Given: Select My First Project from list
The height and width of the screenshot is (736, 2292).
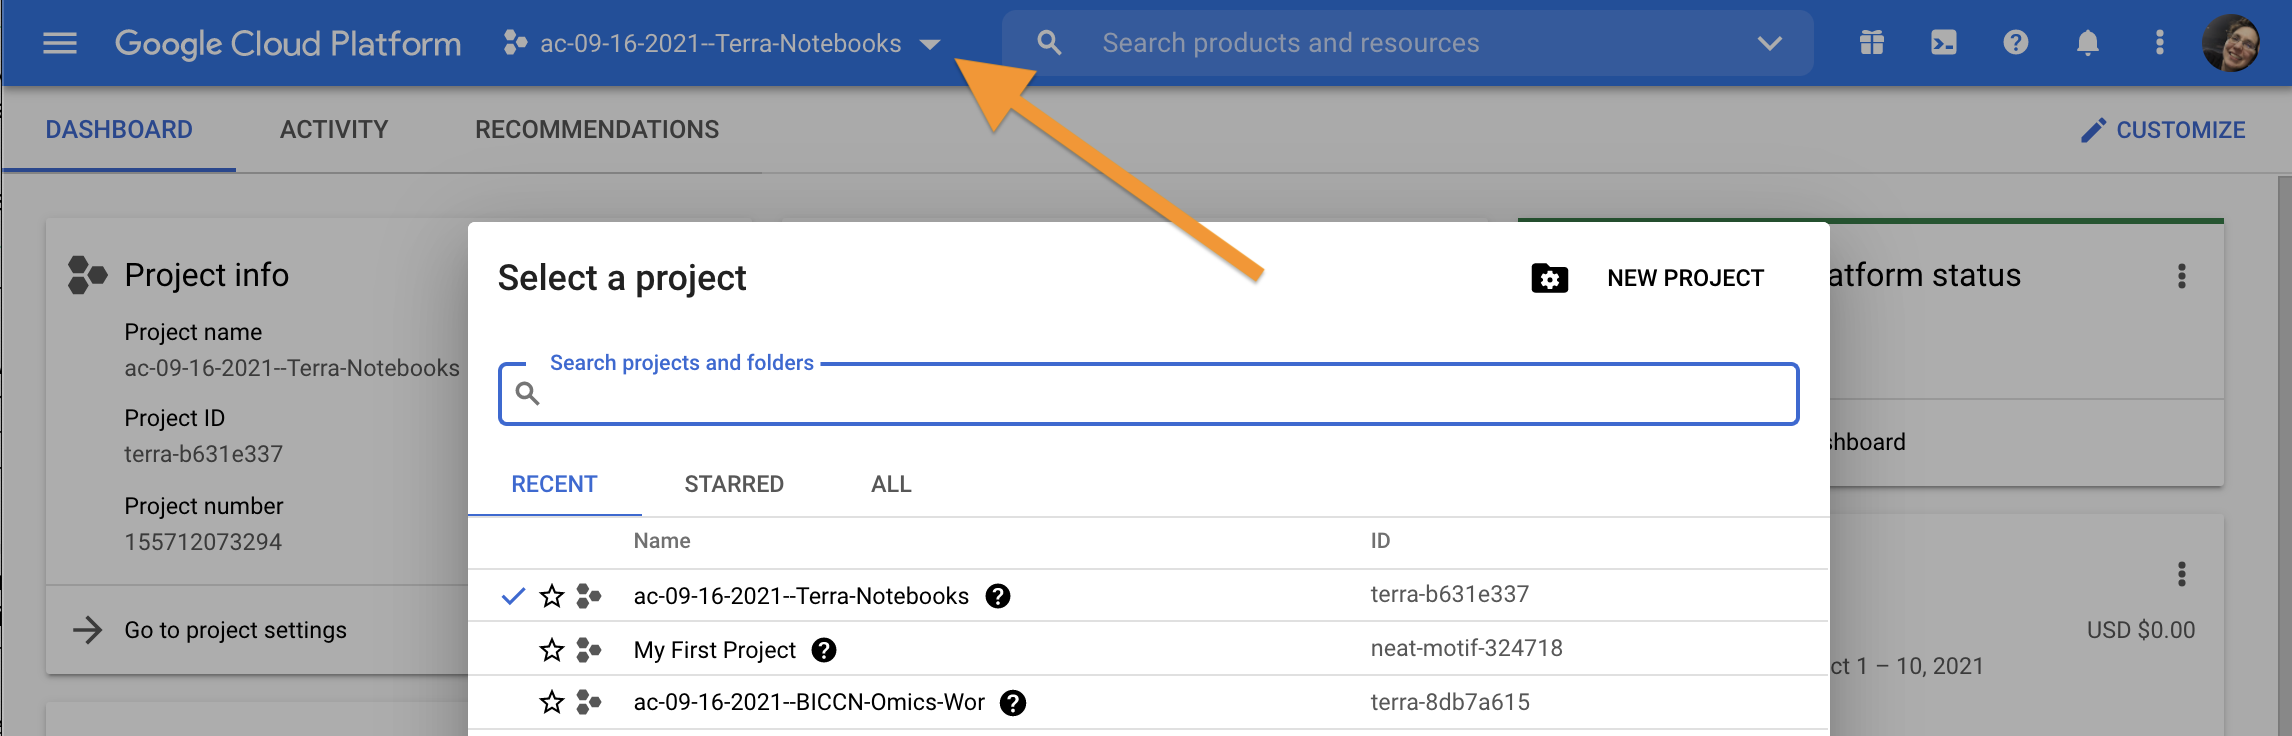Looking at the screenshot, I should coord(714,650).
